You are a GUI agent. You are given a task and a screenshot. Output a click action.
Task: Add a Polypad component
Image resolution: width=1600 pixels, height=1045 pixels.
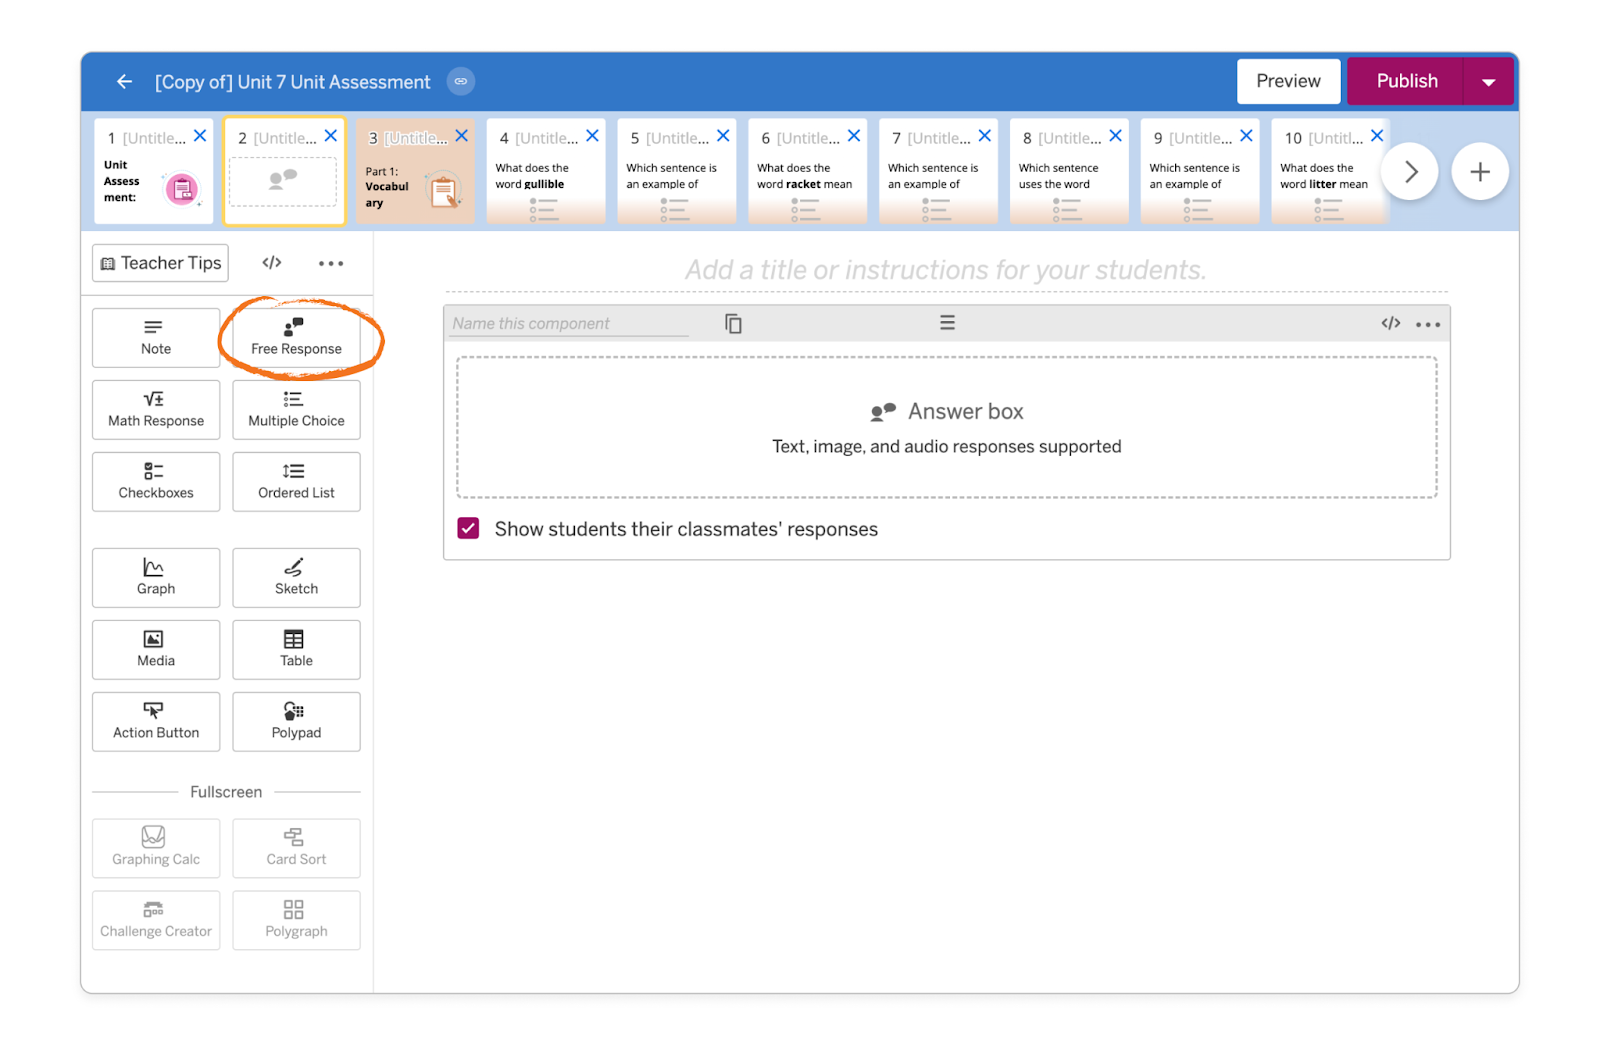(295, 721)
